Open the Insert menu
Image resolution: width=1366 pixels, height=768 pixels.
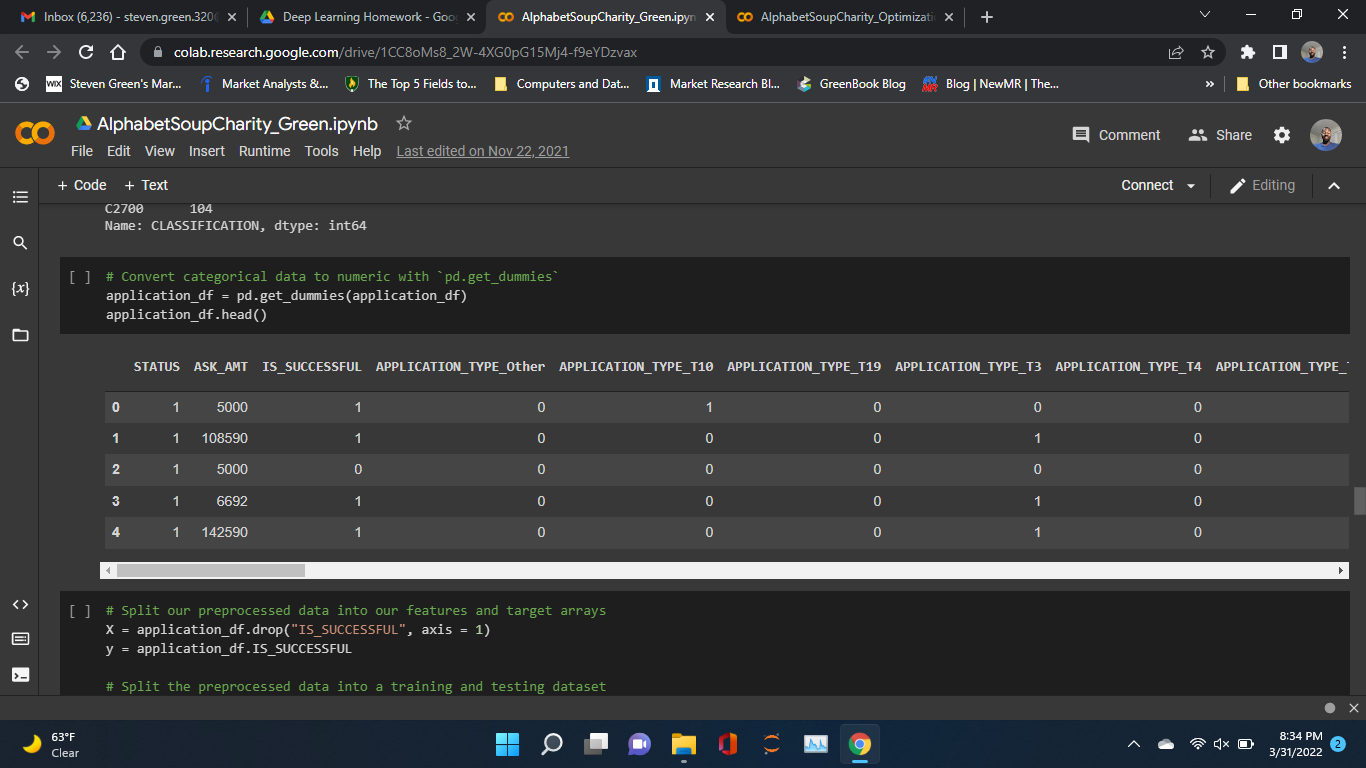[x=207, y=151]
